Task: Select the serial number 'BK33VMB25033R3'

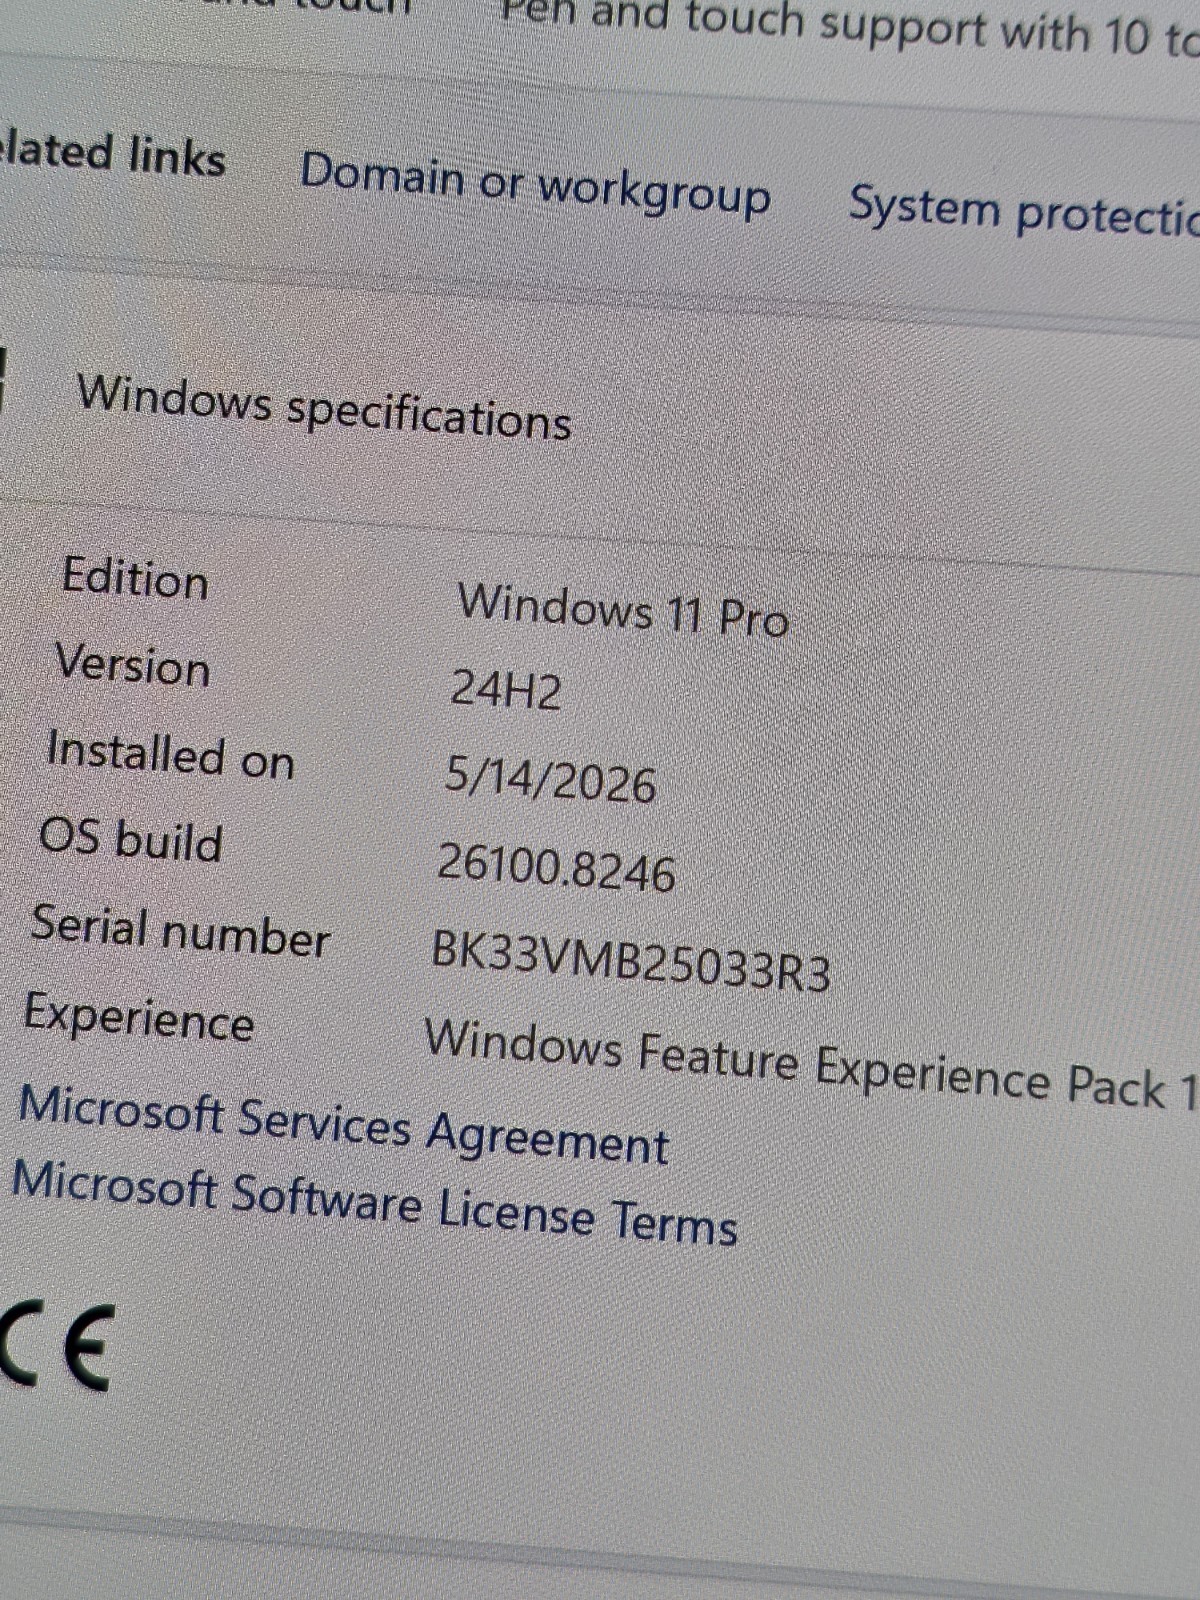Action: (630, 962)
